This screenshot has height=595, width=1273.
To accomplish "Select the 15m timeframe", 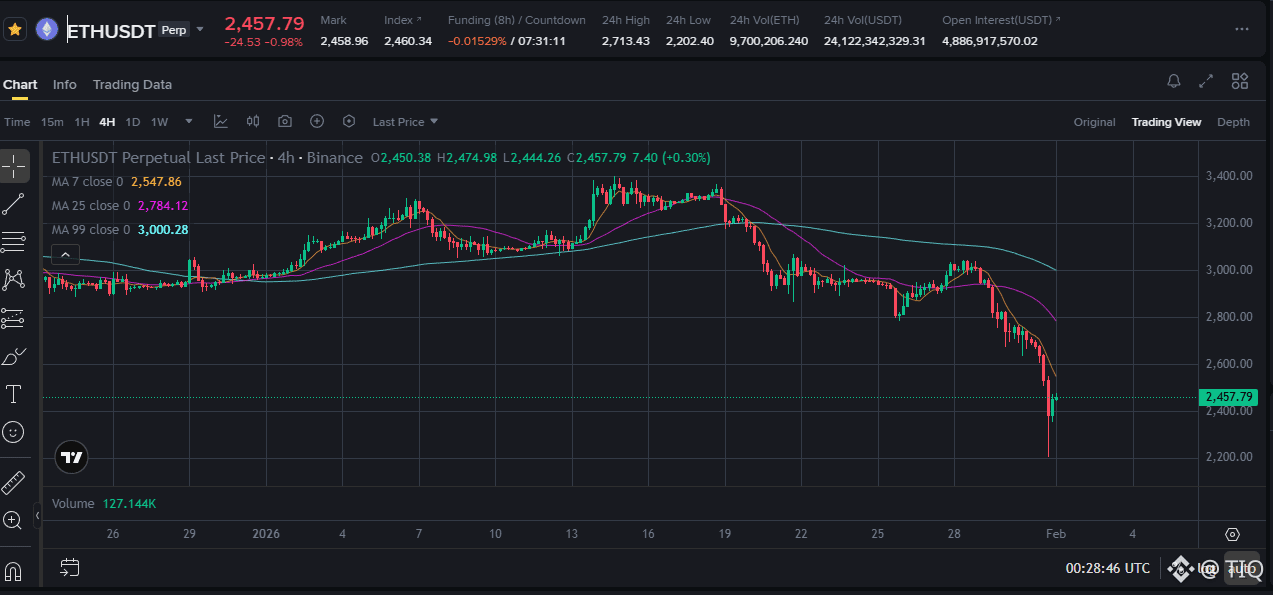I will point(52,122).
